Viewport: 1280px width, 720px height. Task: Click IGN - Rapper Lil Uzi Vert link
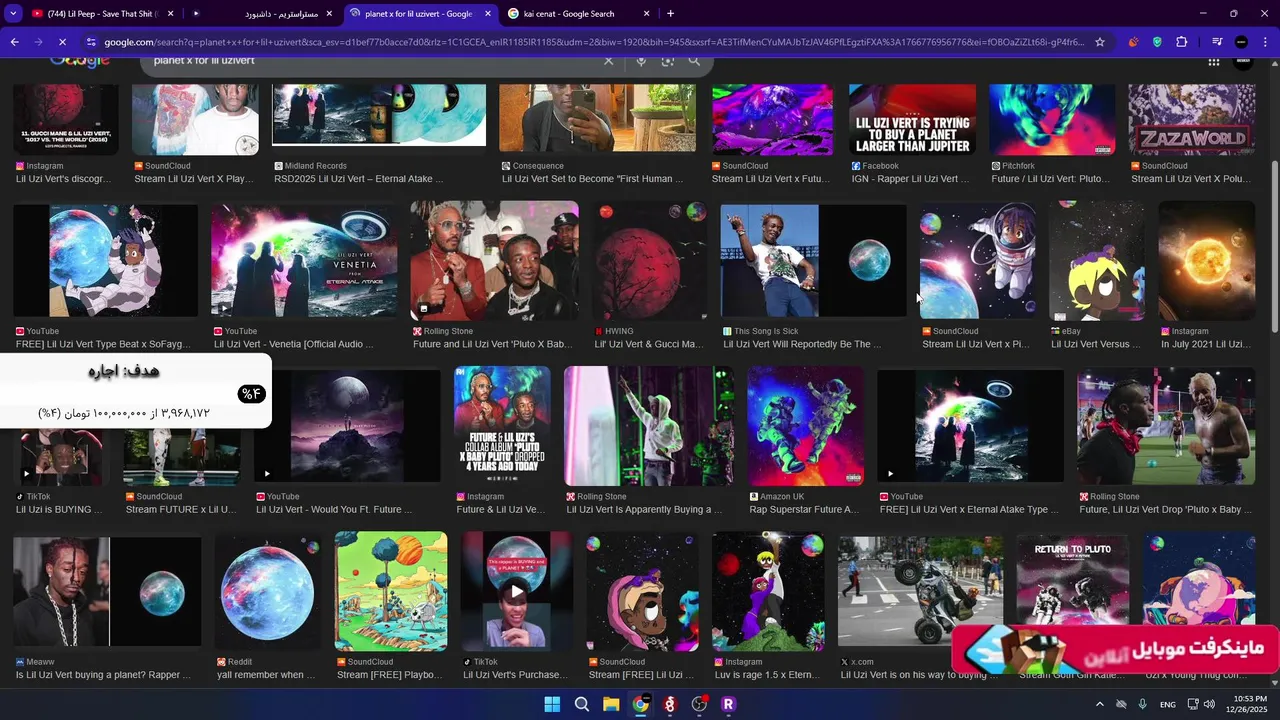(910, 179)
